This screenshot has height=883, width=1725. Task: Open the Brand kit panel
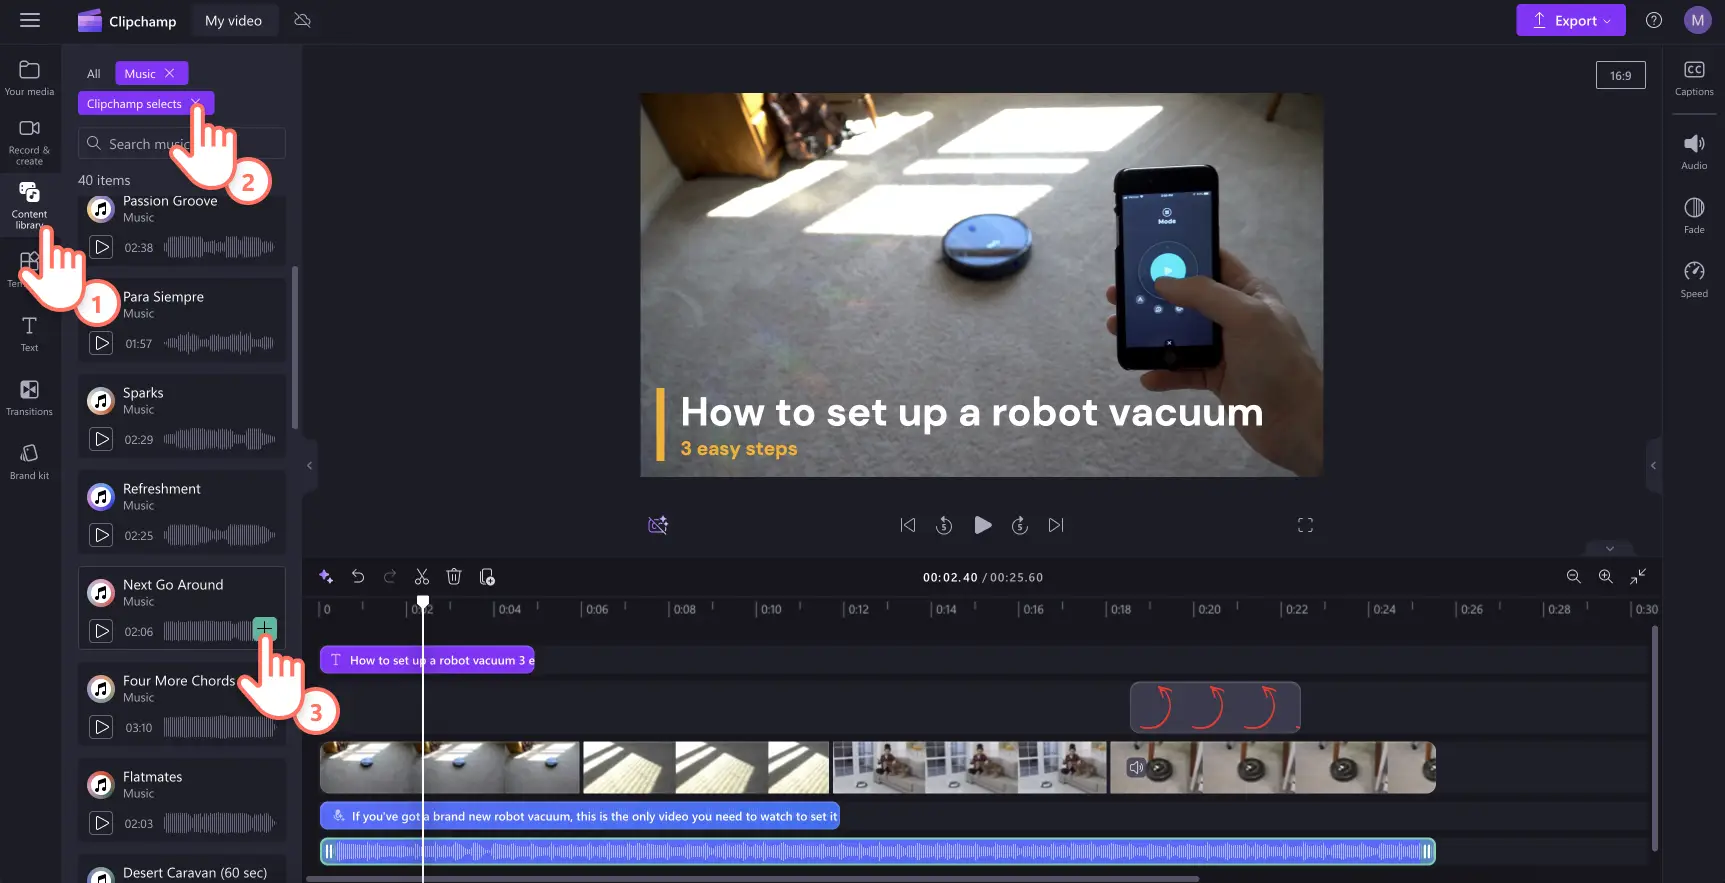coord(30,461)
